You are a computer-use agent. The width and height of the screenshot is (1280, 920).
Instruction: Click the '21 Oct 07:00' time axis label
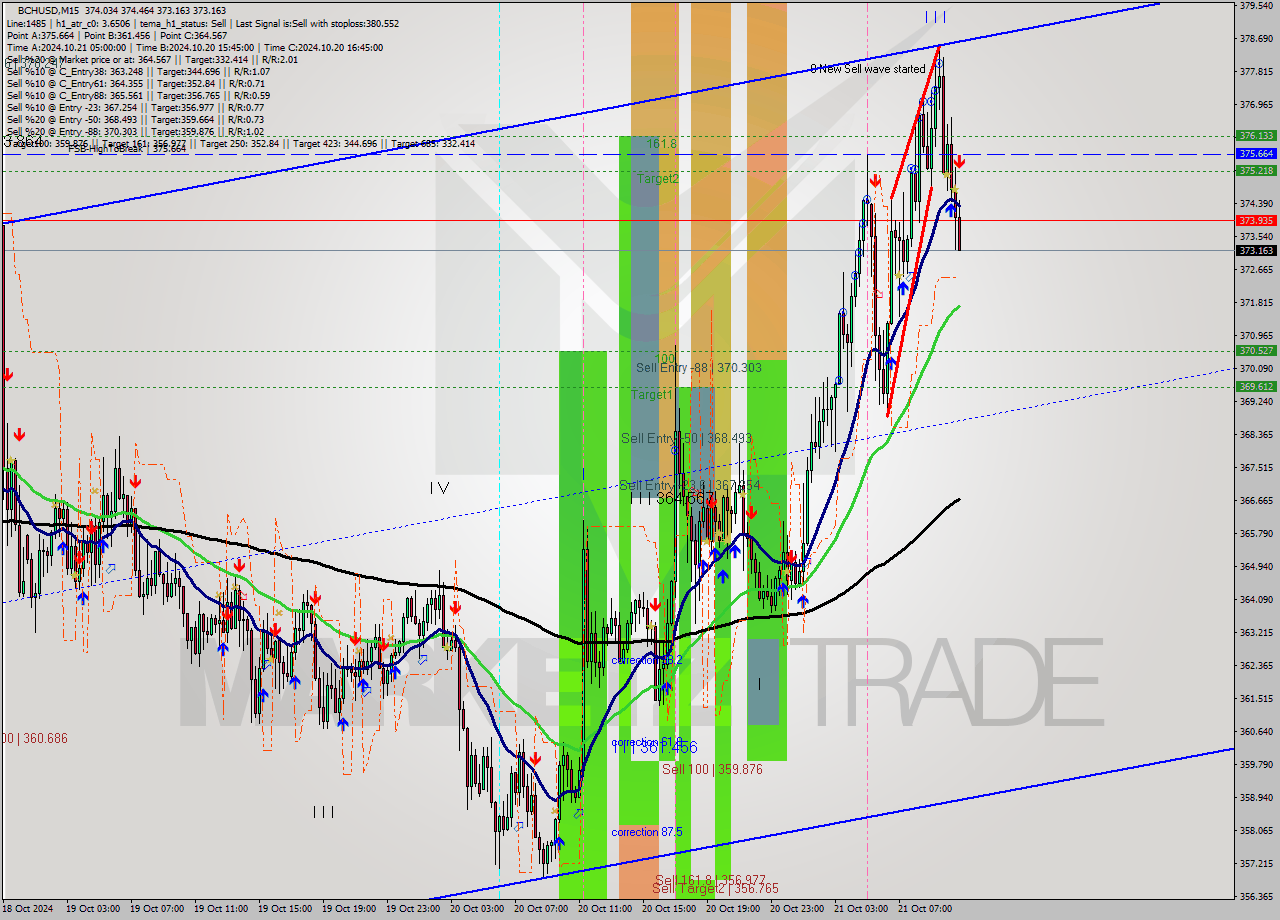coord(925,909)
